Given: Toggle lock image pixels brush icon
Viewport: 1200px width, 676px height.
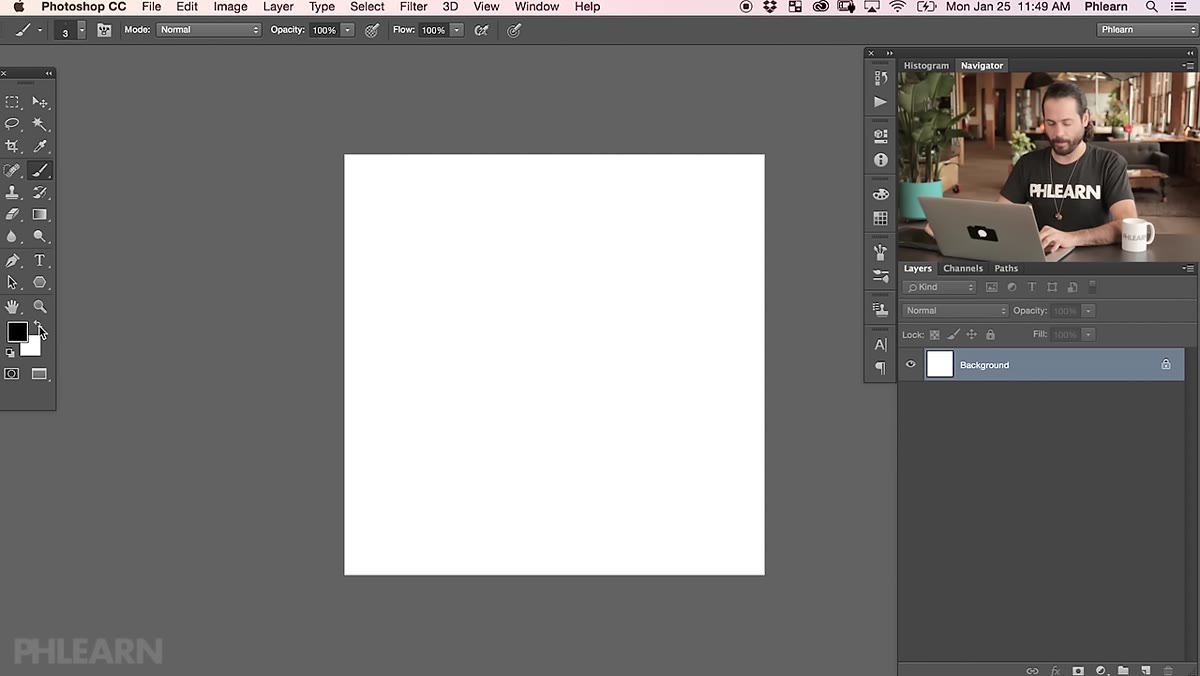Looking at the screenshot, I should coord(953,335).
